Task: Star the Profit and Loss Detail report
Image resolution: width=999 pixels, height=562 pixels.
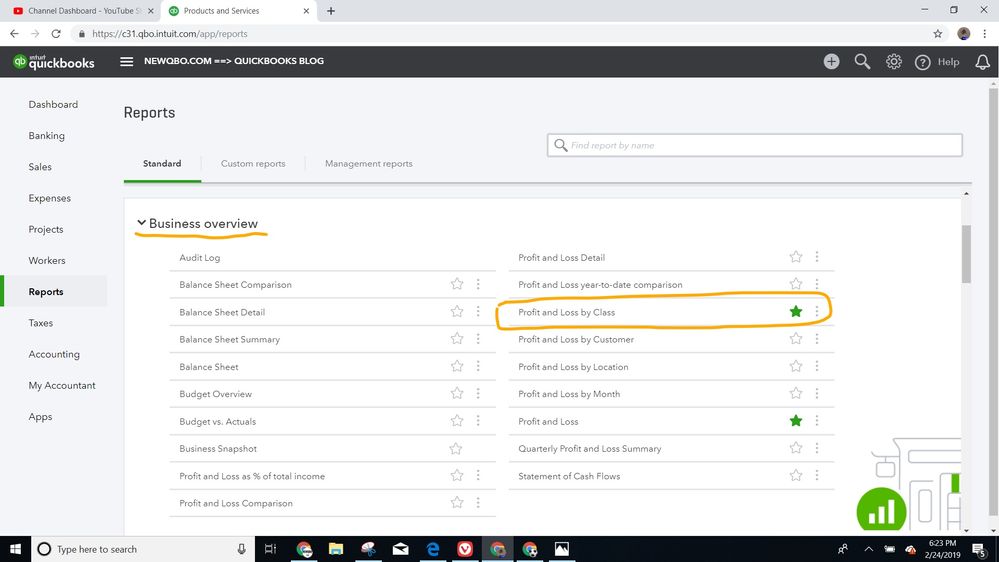Action: coord(796,258)
